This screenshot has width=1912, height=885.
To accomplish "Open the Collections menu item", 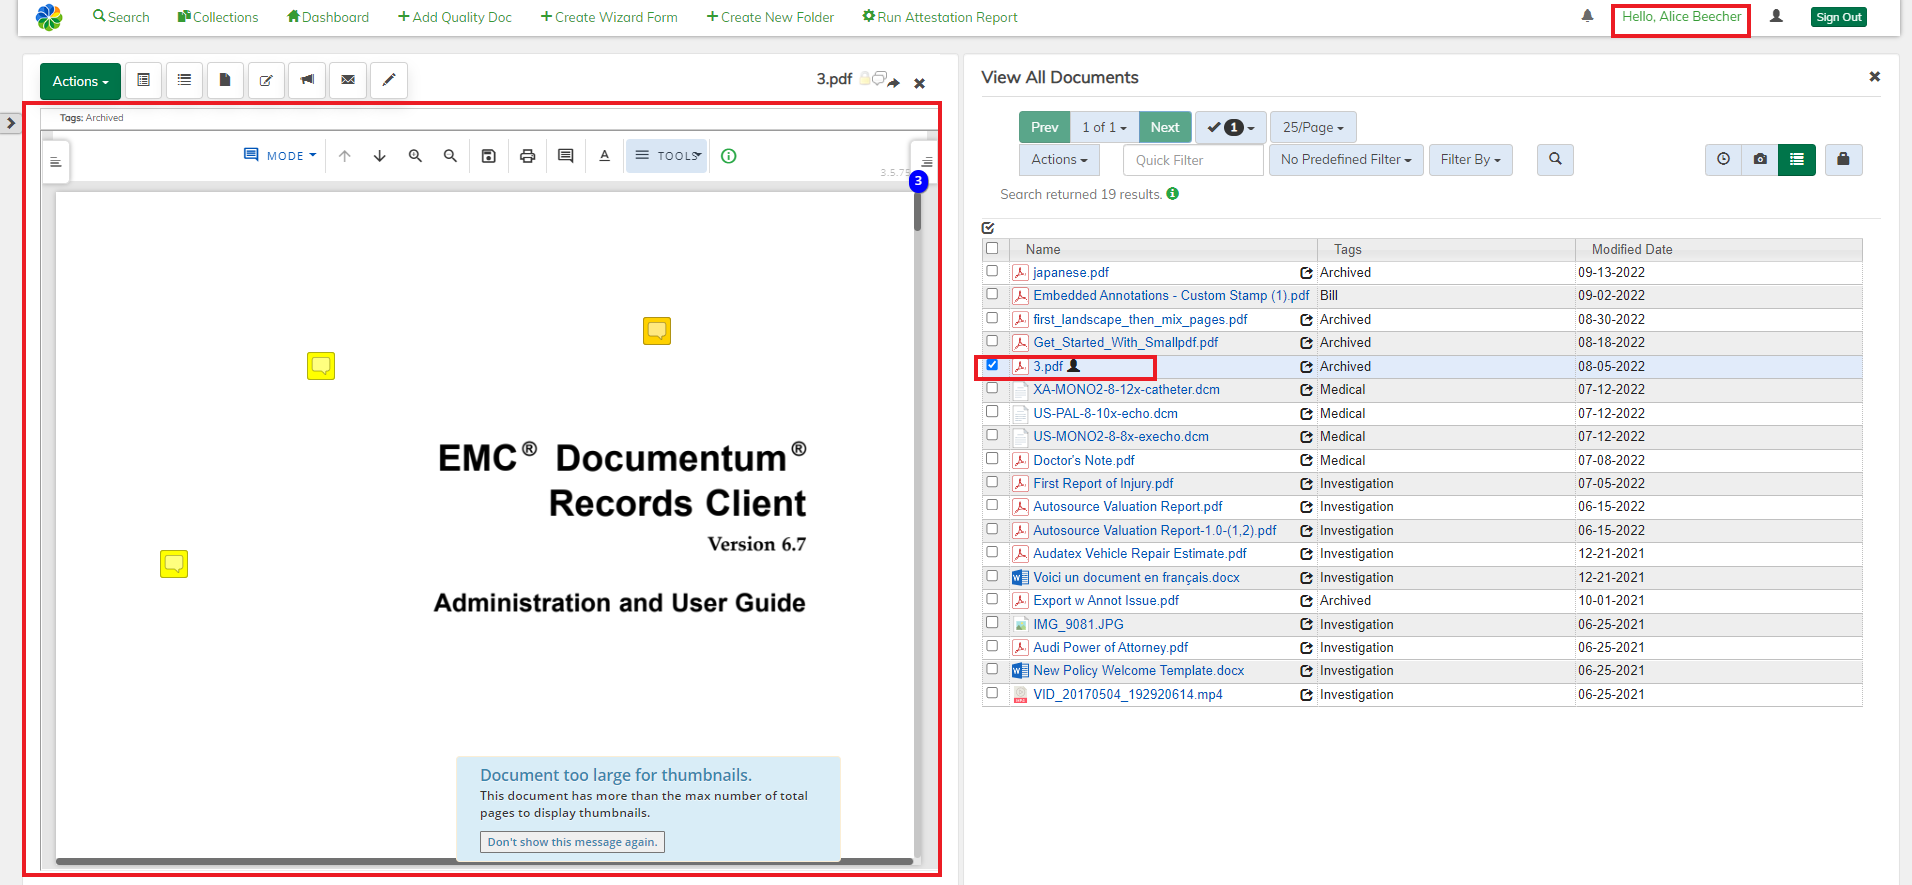I will pos(218,17).
